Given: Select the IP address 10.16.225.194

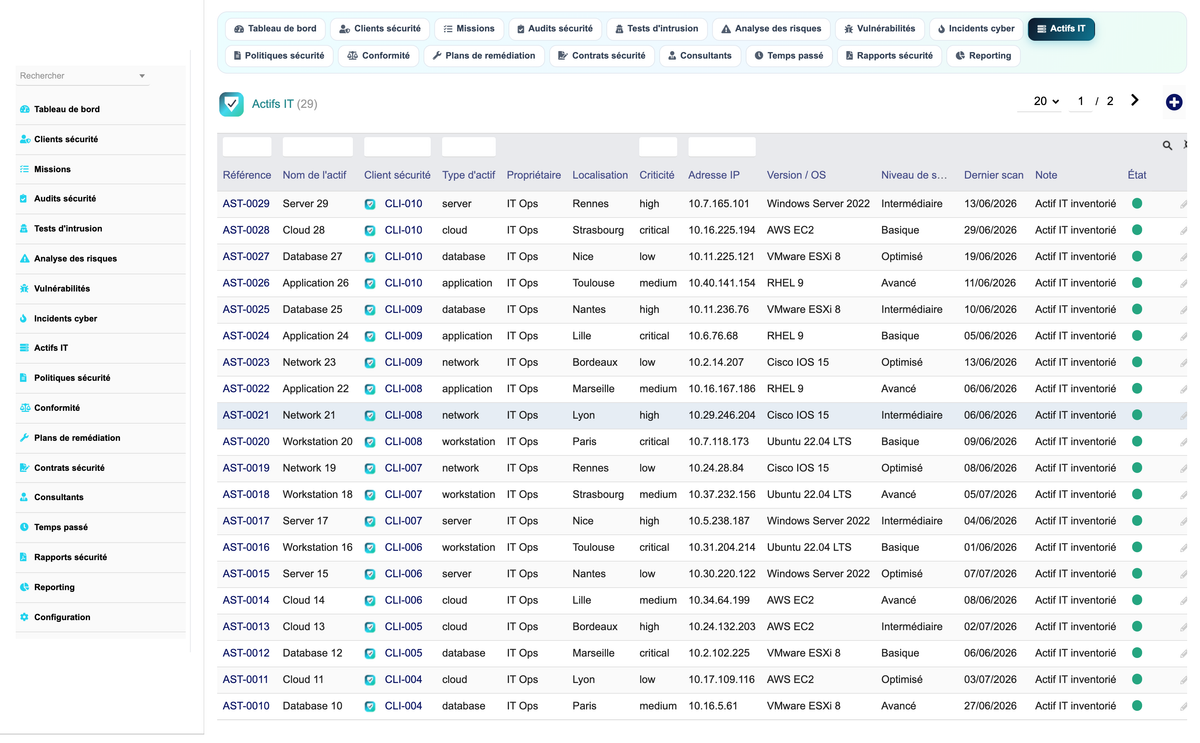Looking at the screenshot, I should coord(722,230).
